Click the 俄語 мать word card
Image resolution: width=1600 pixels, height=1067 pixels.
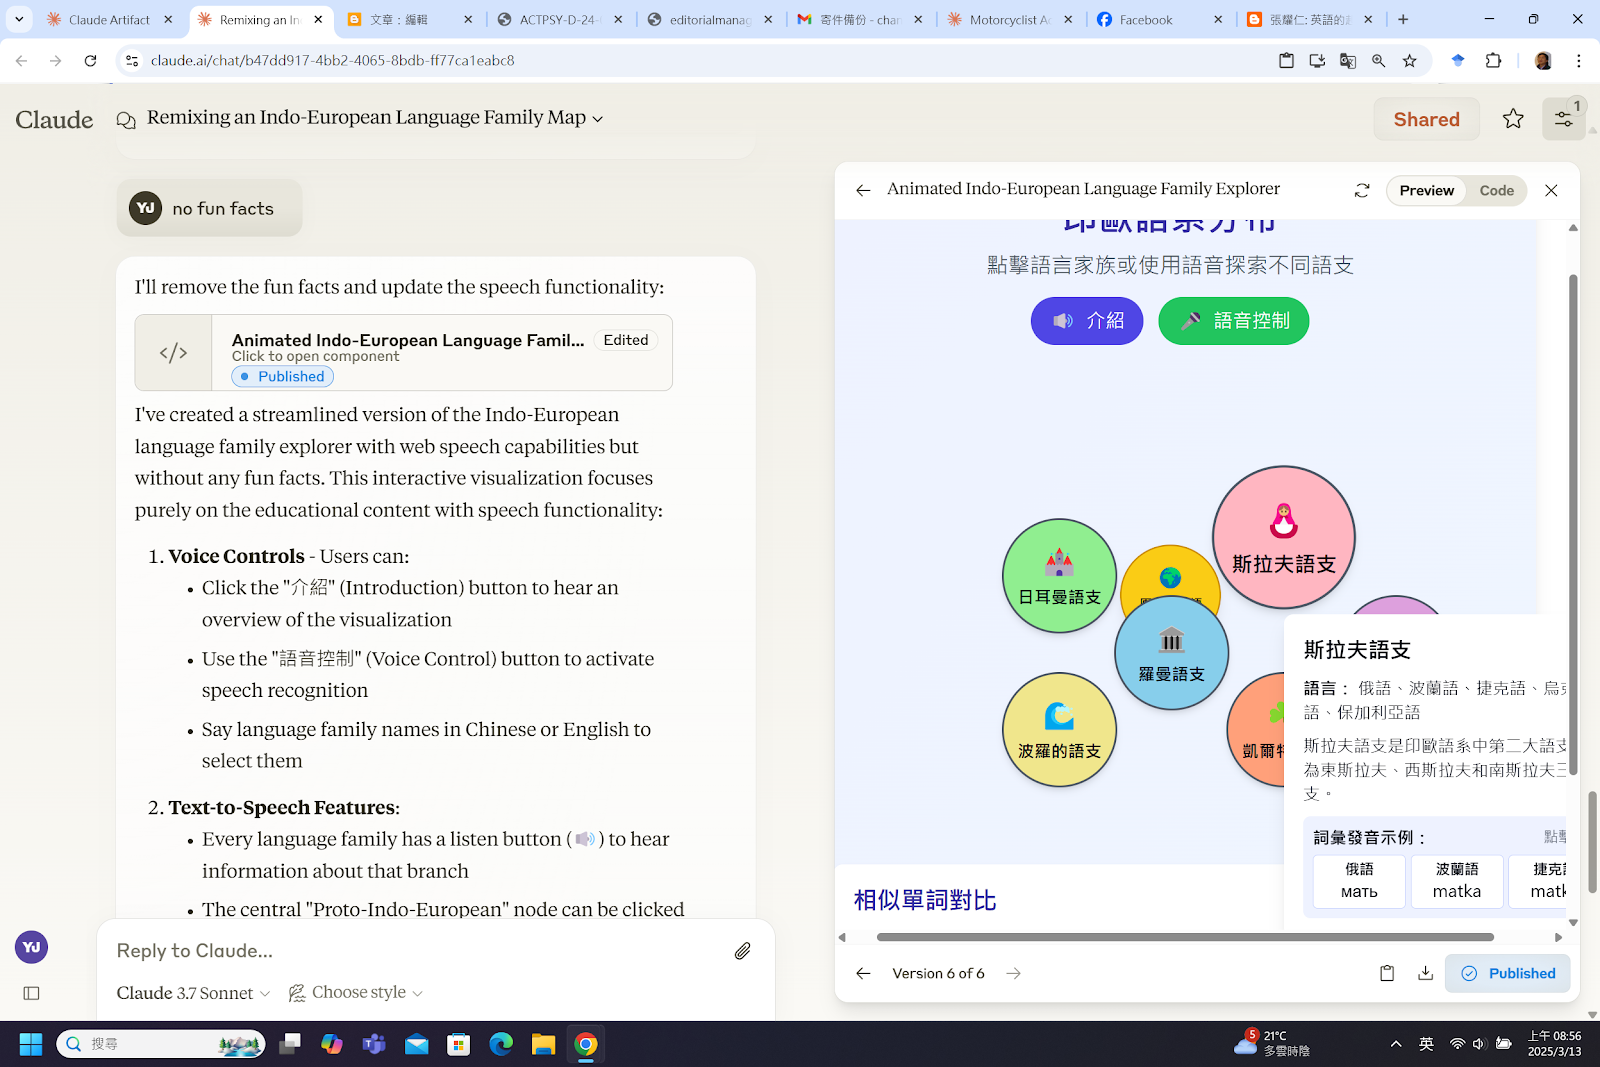(x=1359, y=881)
